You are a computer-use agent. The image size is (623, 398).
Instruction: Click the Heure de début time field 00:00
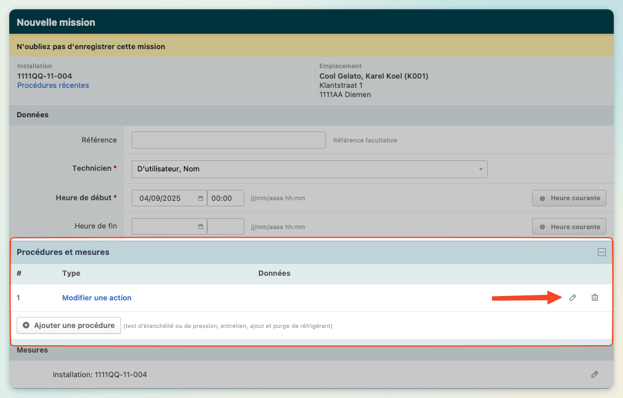click(x=226, y=198)
